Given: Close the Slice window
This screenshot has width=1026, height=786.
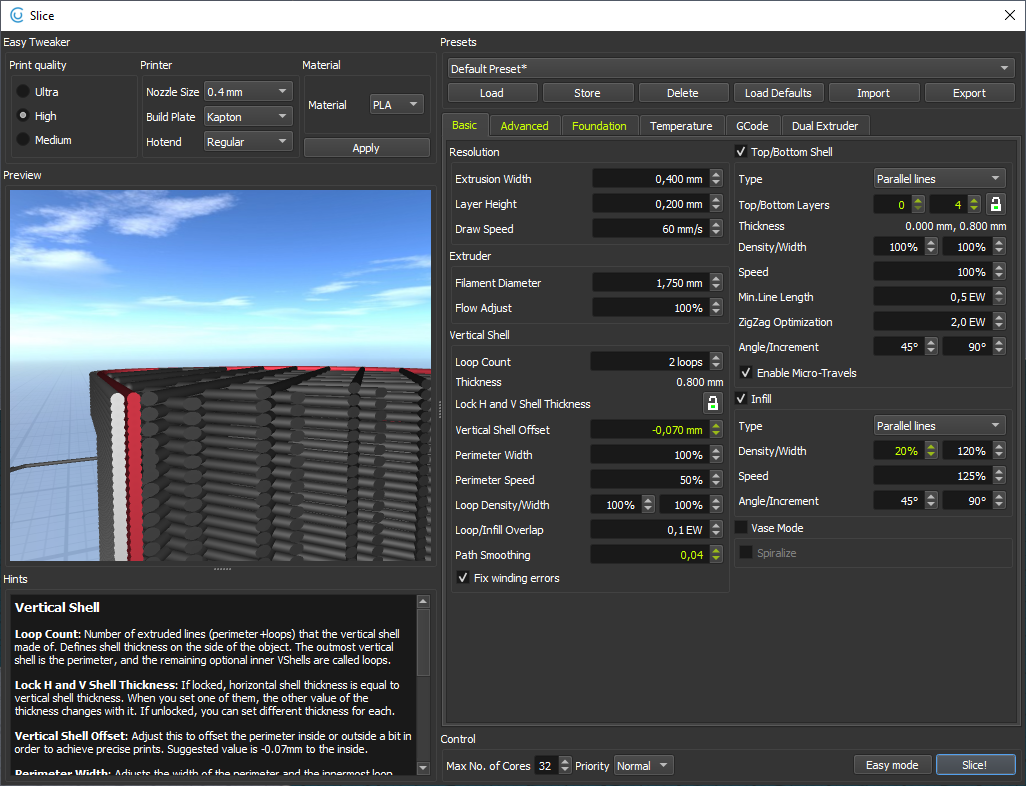Looking at the screenshot, I should pos(1010,15).
